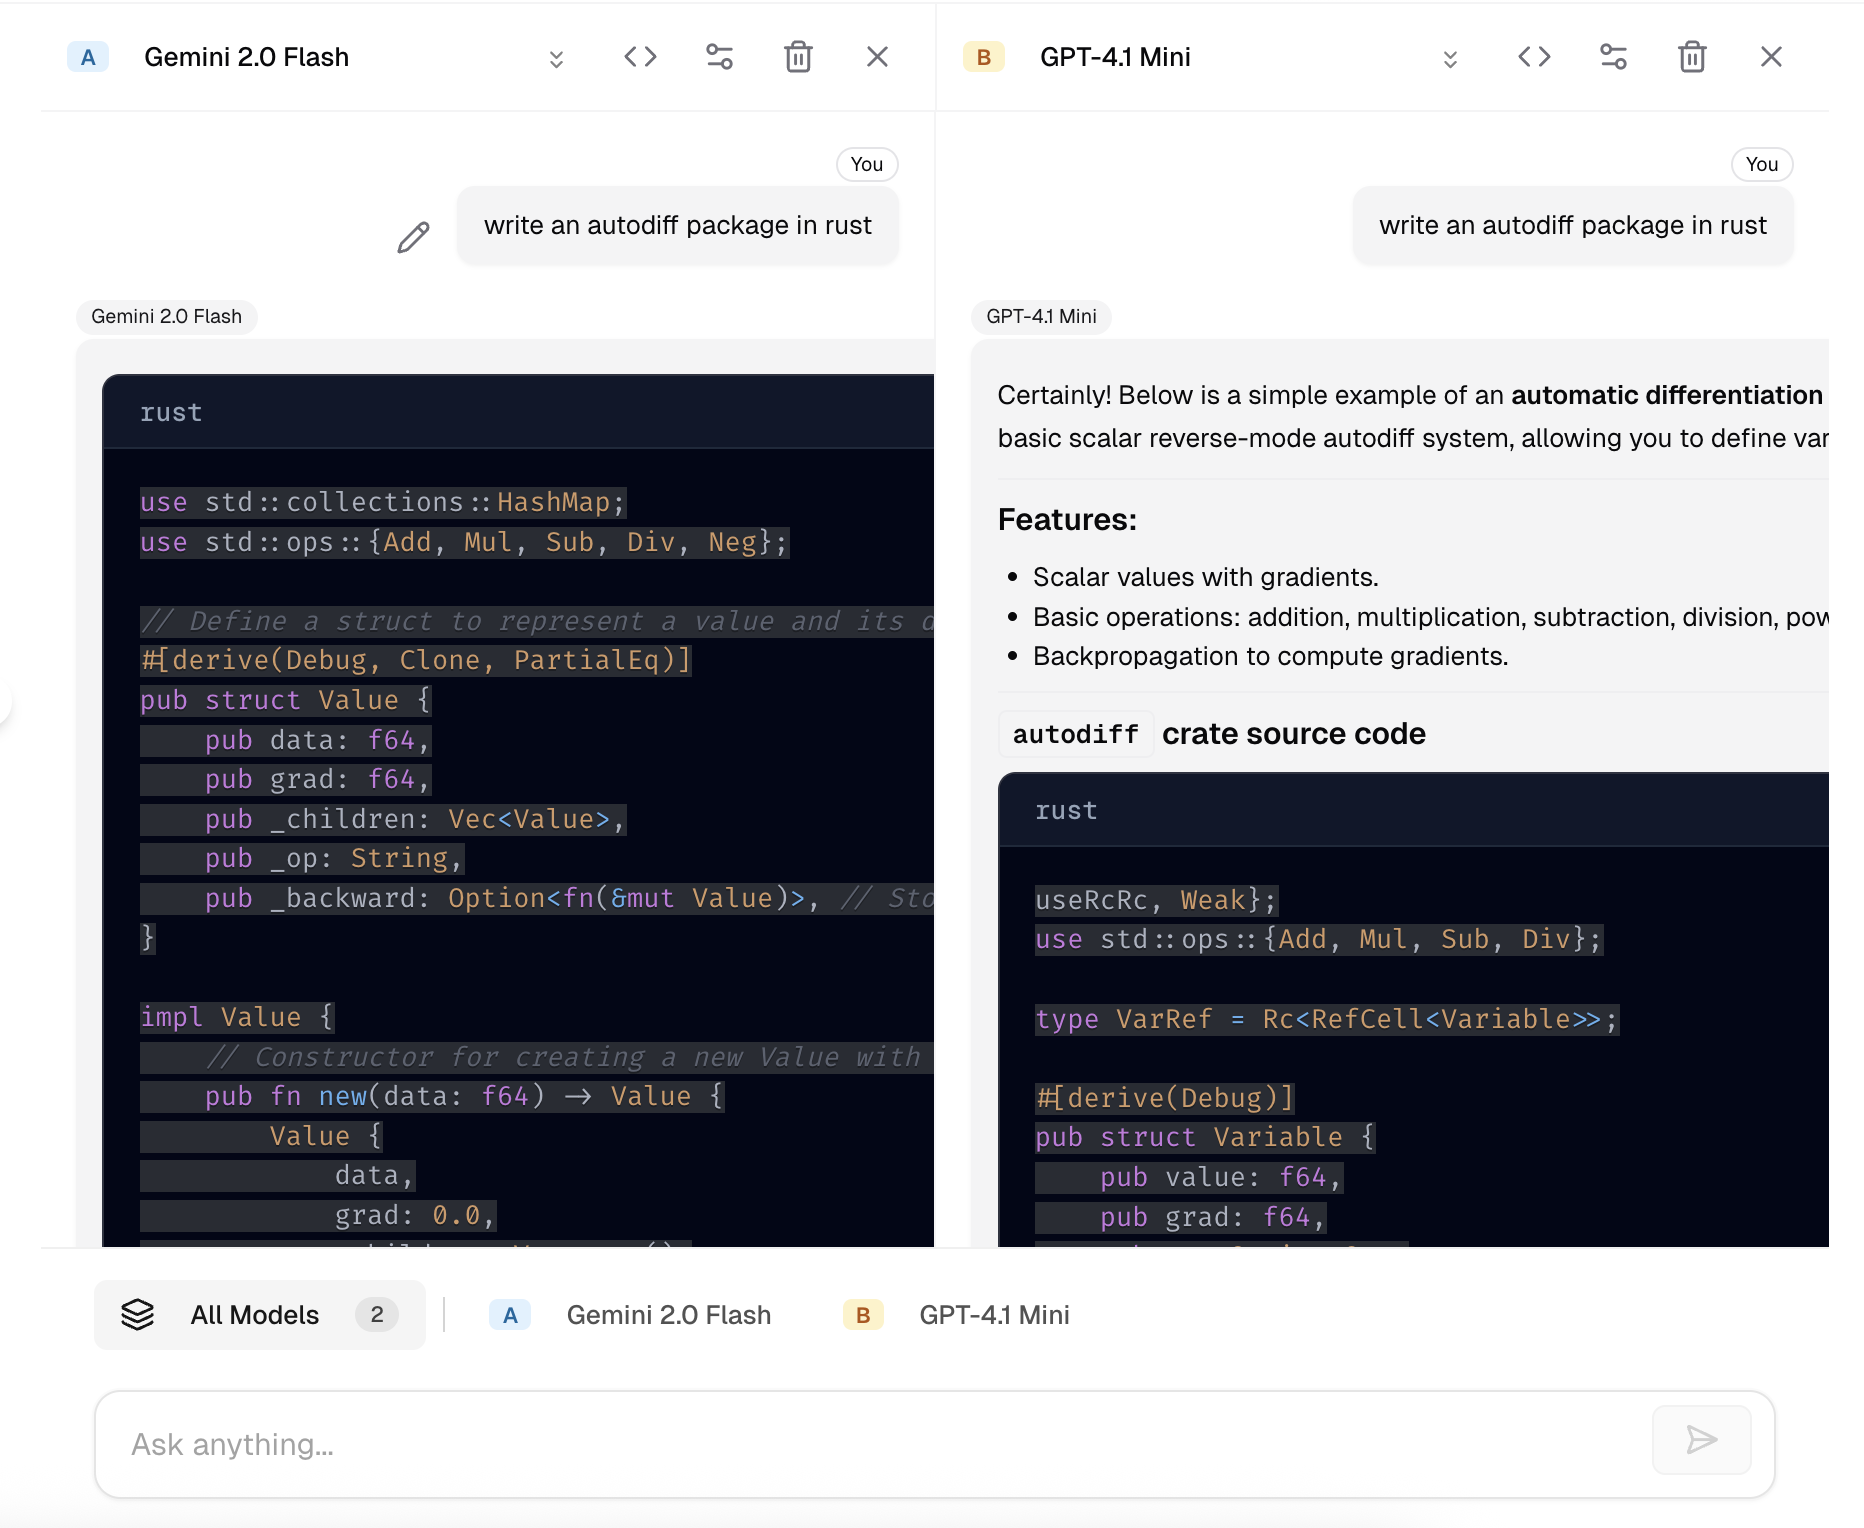
Task: Send message with the arrow button
Action: [1701, 1440]
